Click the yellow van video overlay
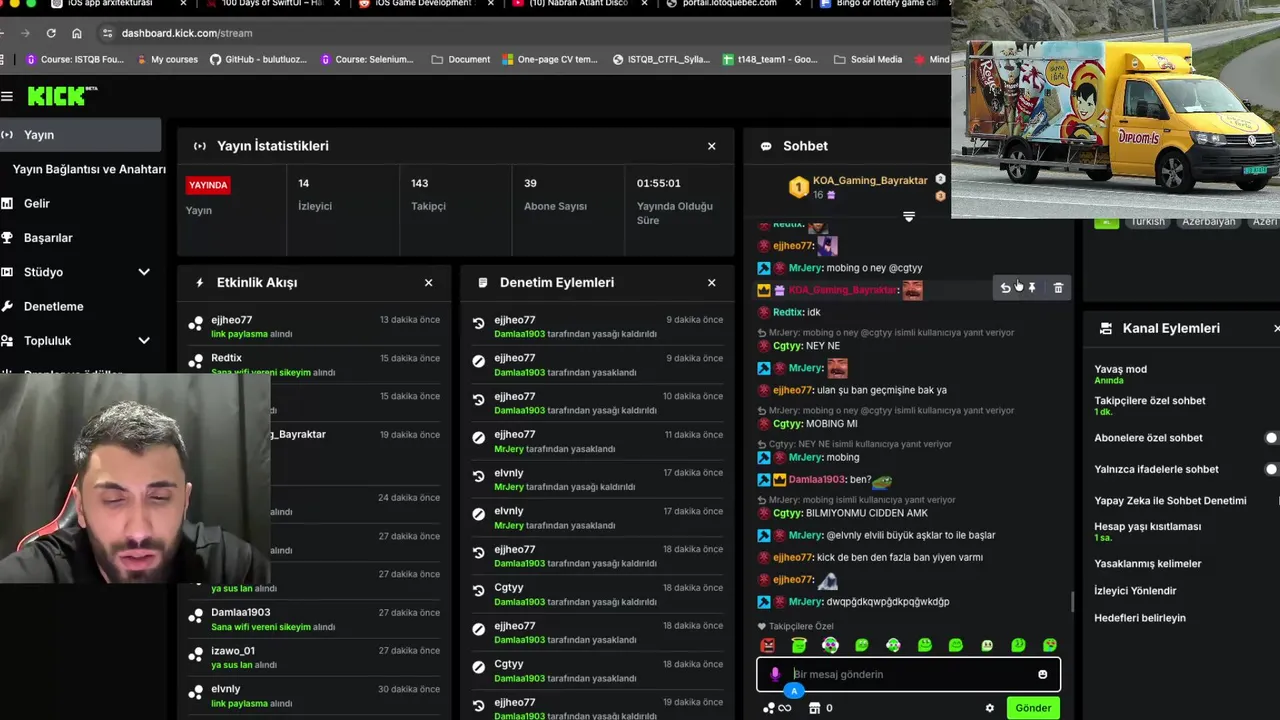 pyautogui.click(x=1115, y=110)
